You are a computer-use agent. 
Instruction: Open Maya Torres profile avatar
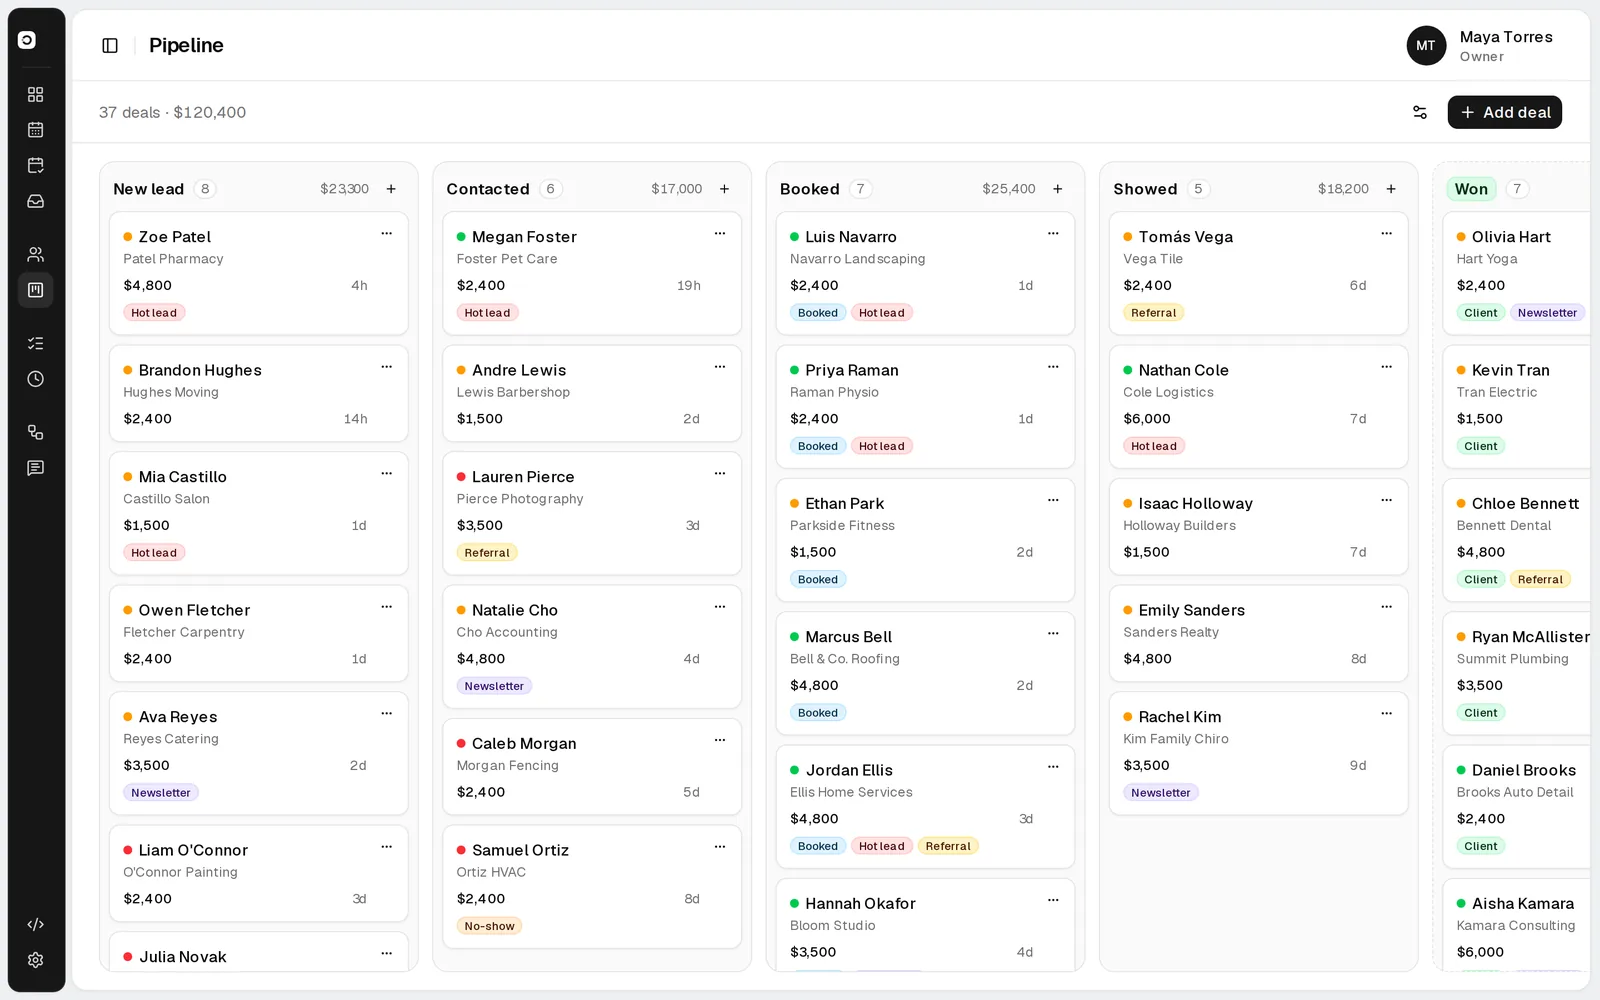(1426, 46)
